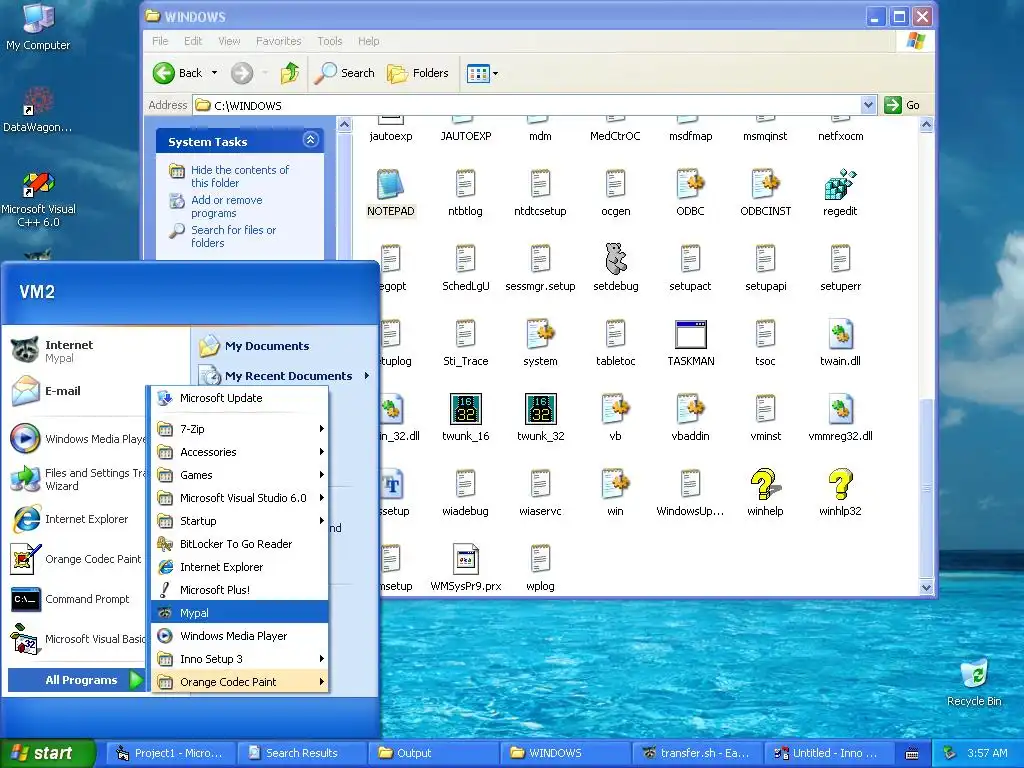Open the address bar dropdown arrow
The height and width of the screenshot is (768, 1024).
[868, 105]
